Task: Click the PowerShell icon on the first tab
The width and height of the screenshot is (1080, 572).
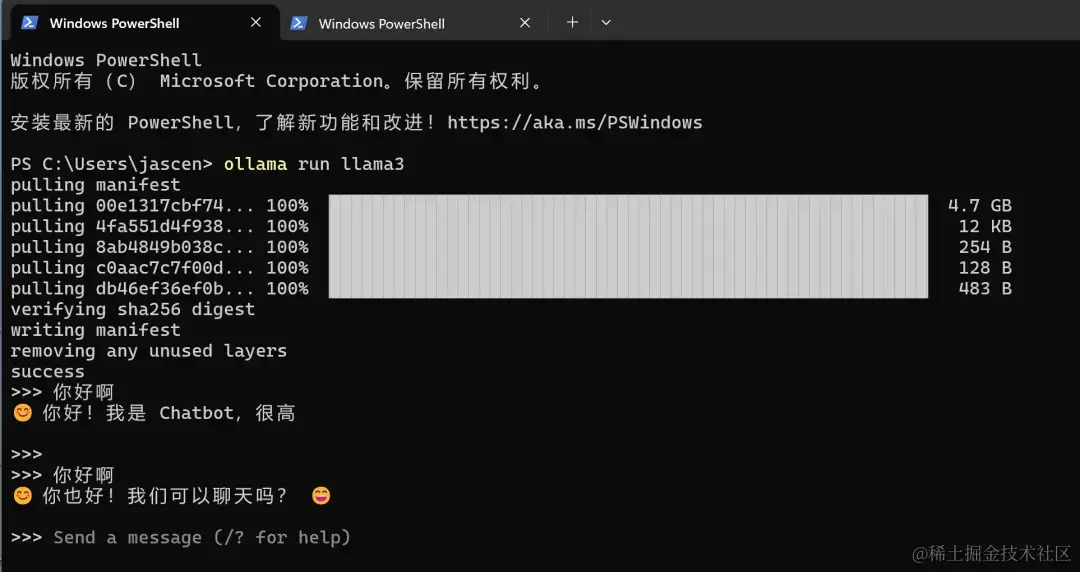Action: (29, 23)
